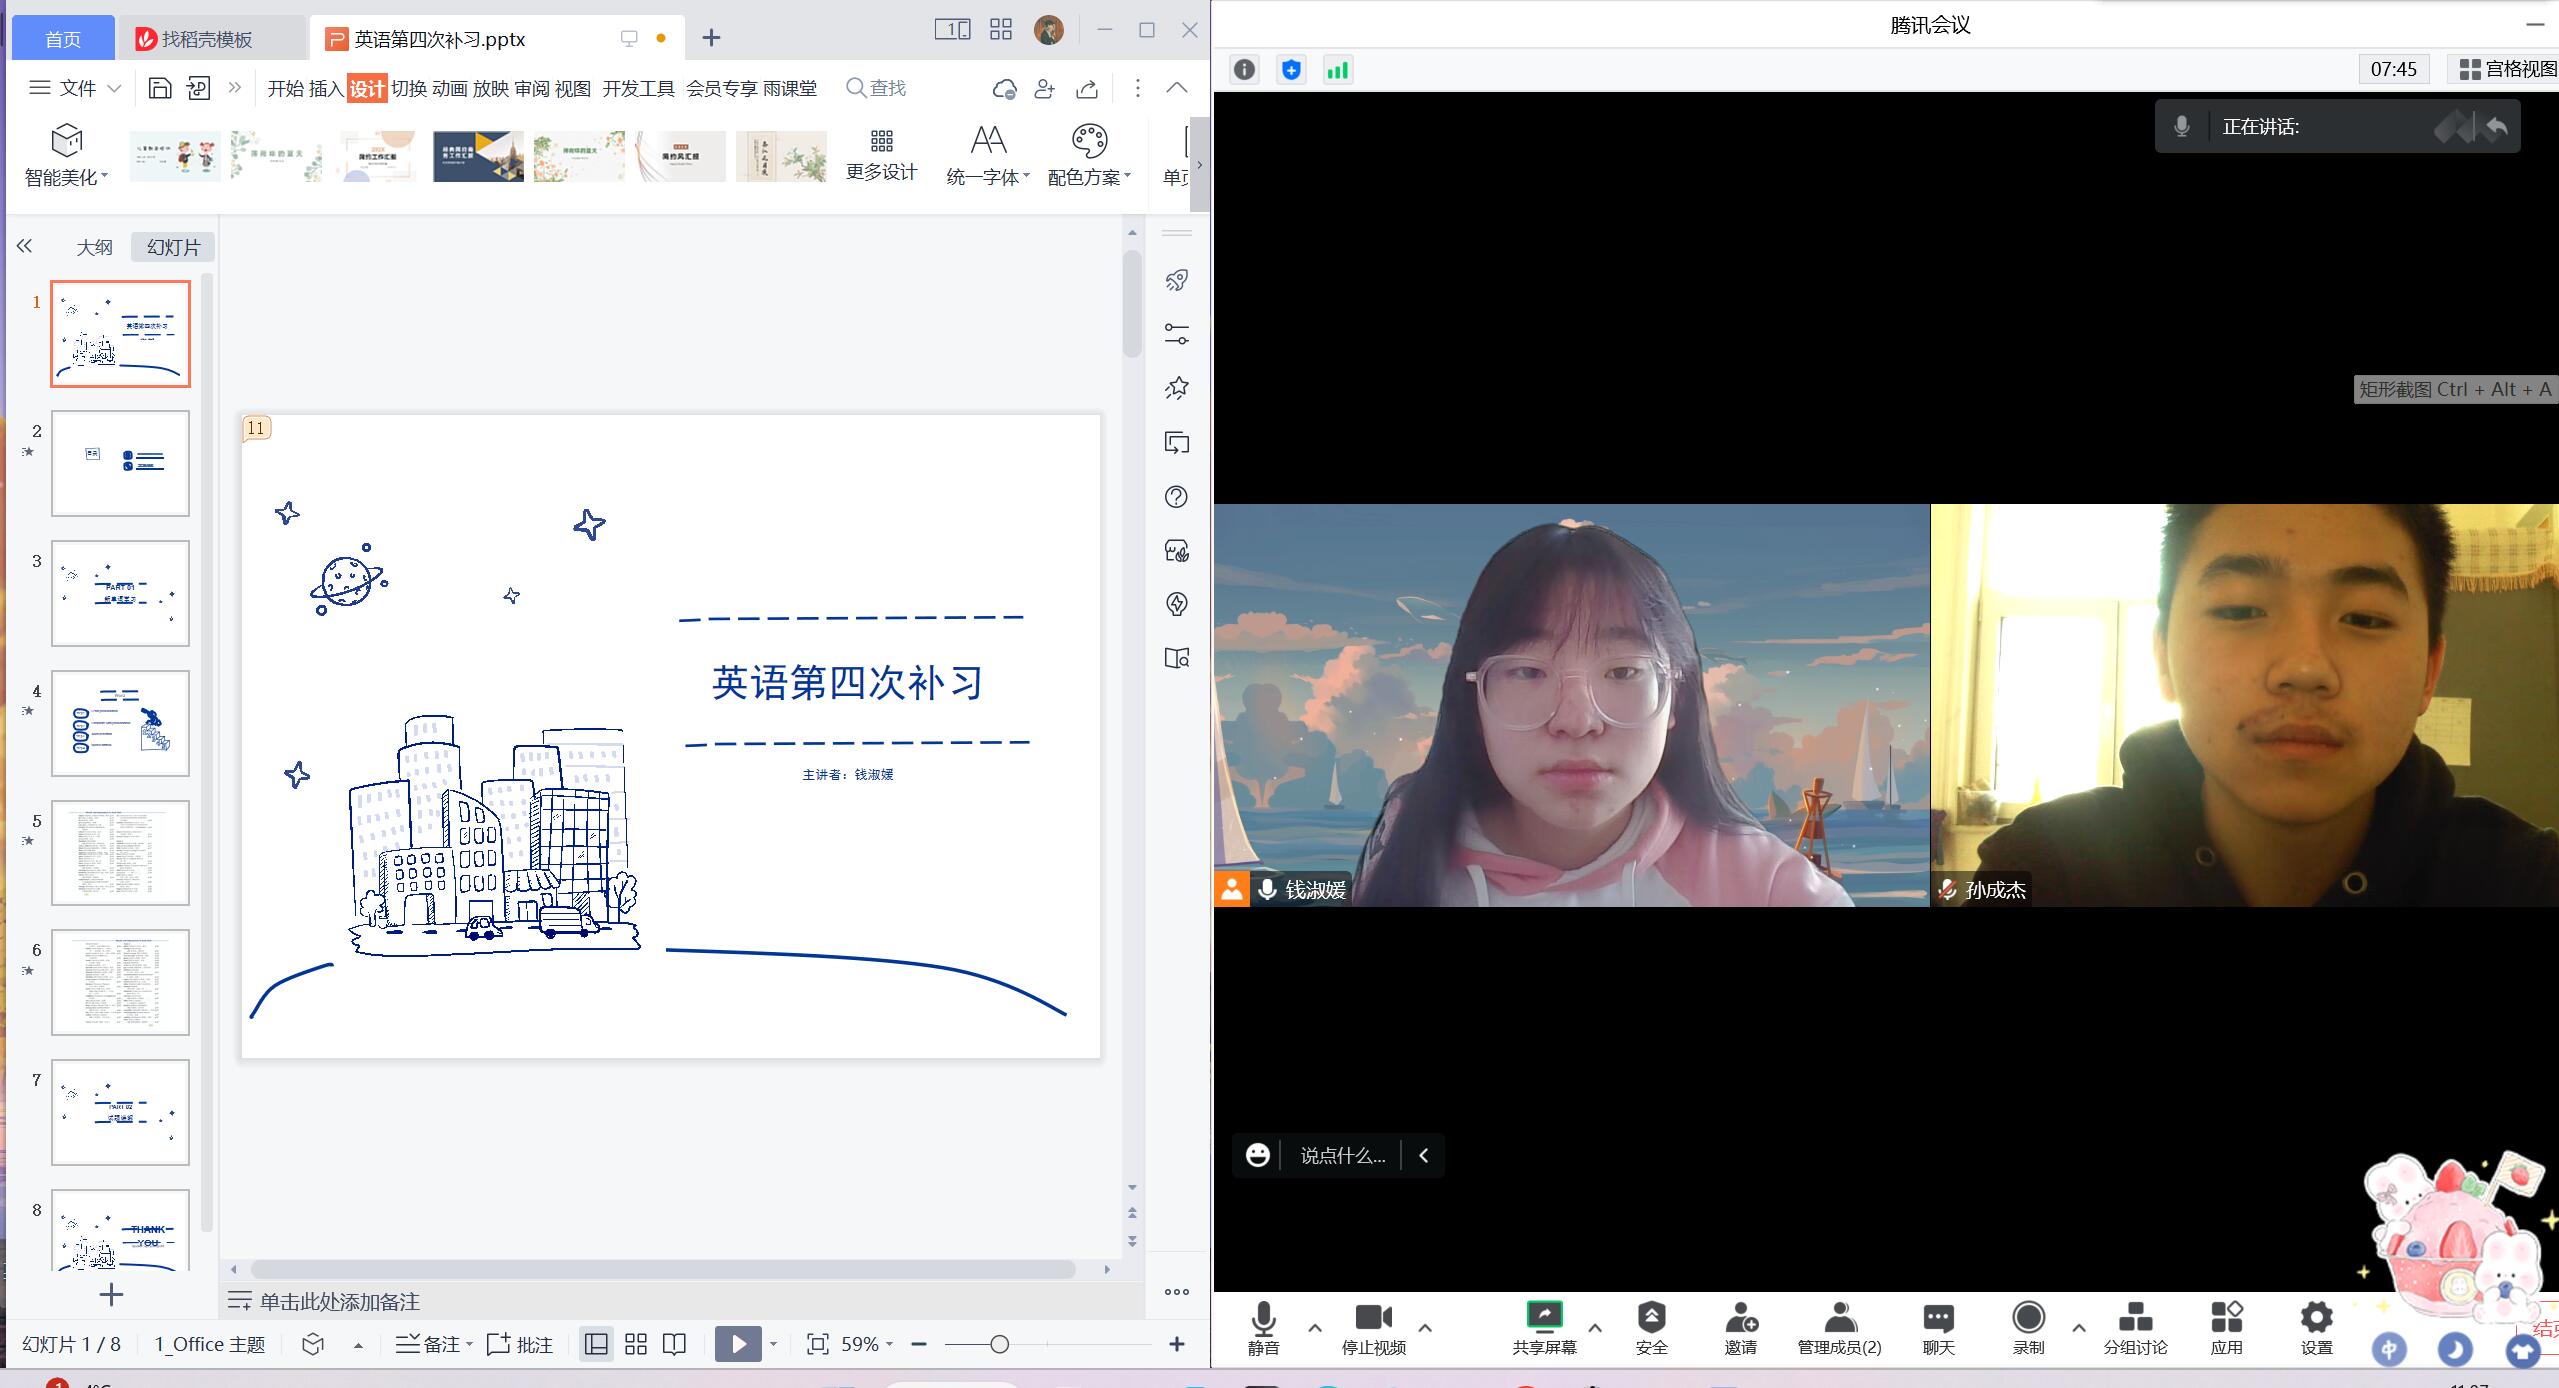Click the comment bubble numbered 11 on slide
The image size is (2559, 1388).
[x=256, y=428]
